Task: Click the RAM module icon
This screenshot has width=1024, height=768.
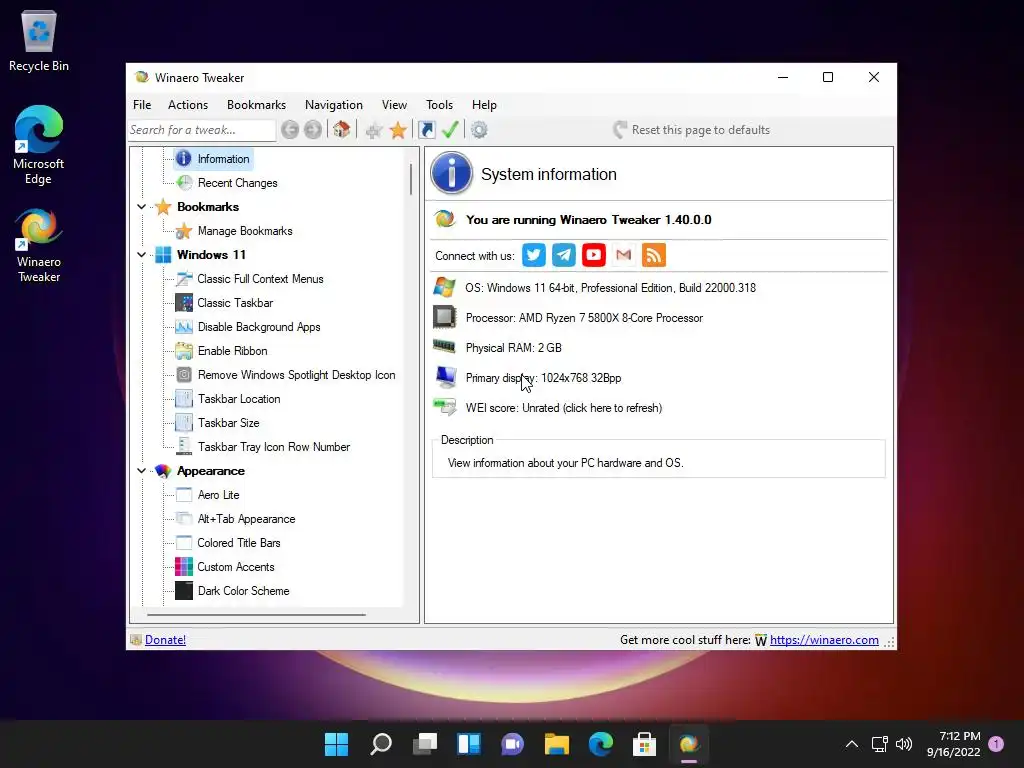Action: [444, 346]
